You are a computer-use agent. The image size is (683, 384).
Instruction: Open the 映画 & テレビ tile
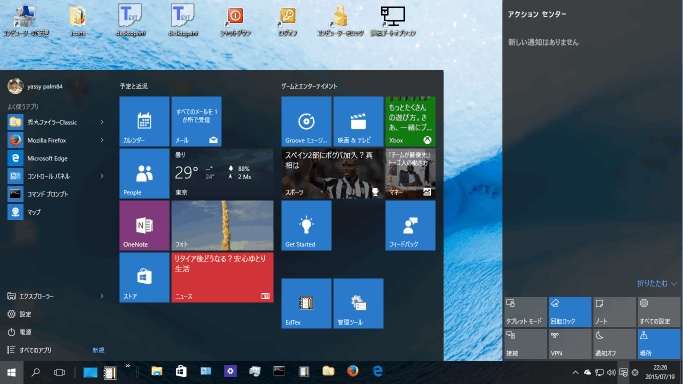coord(358,121)
